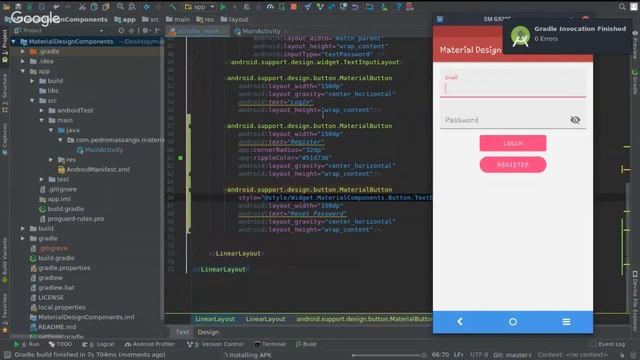640x360 pixels.
Task: Open the Logcat tool window tab
Action: tap(98, 344)
